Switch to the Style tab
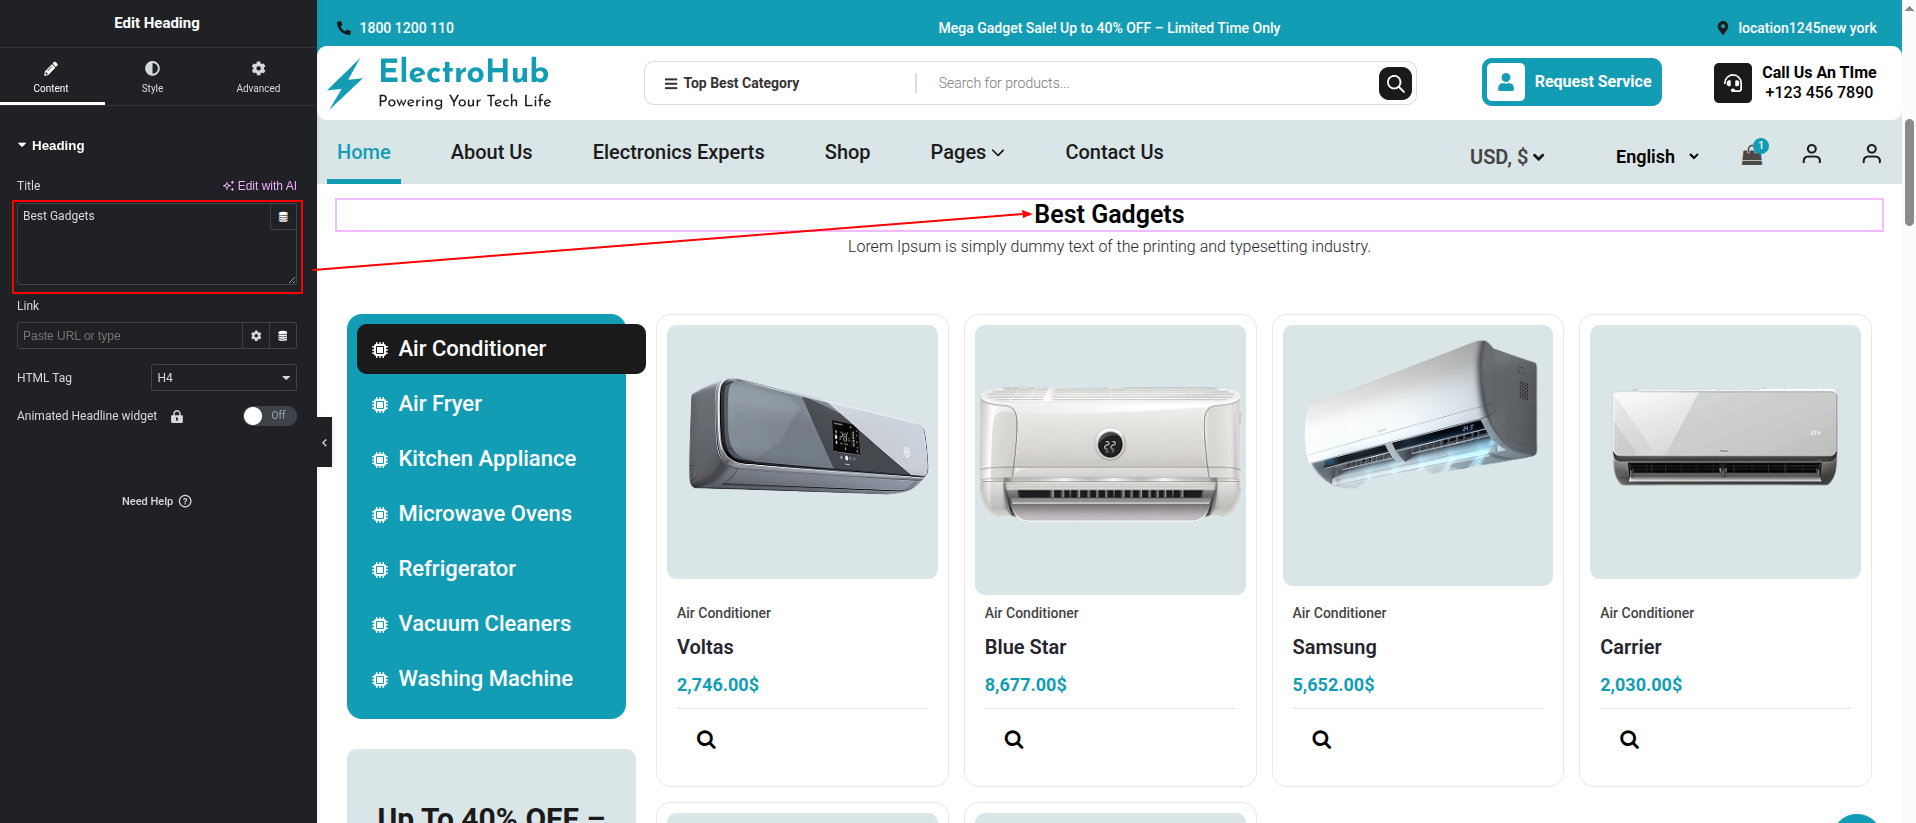 [152, 76]
